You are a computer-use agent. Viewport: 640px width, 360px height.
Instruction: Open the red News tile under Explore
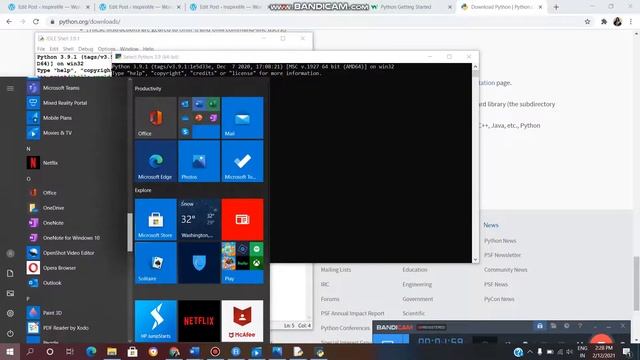click(242, 220)
